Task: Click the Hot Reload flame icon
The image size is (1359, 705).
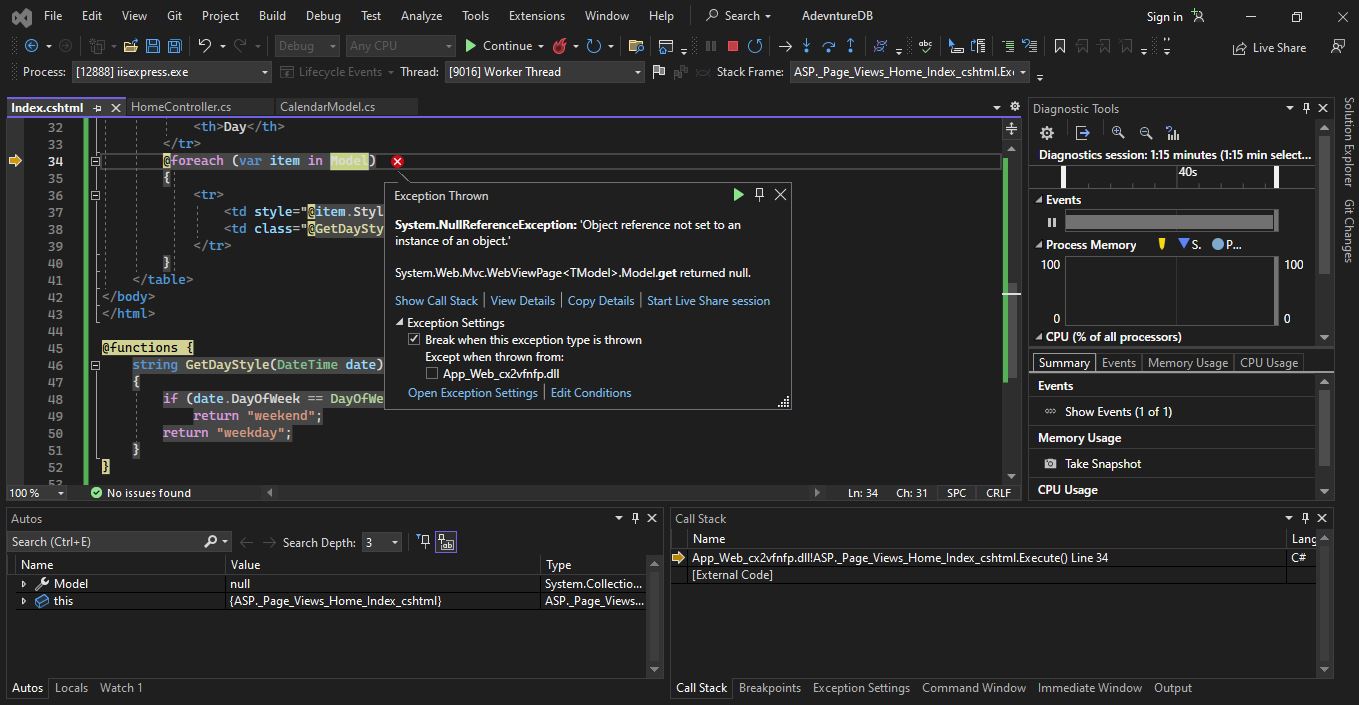Action: 560,46
